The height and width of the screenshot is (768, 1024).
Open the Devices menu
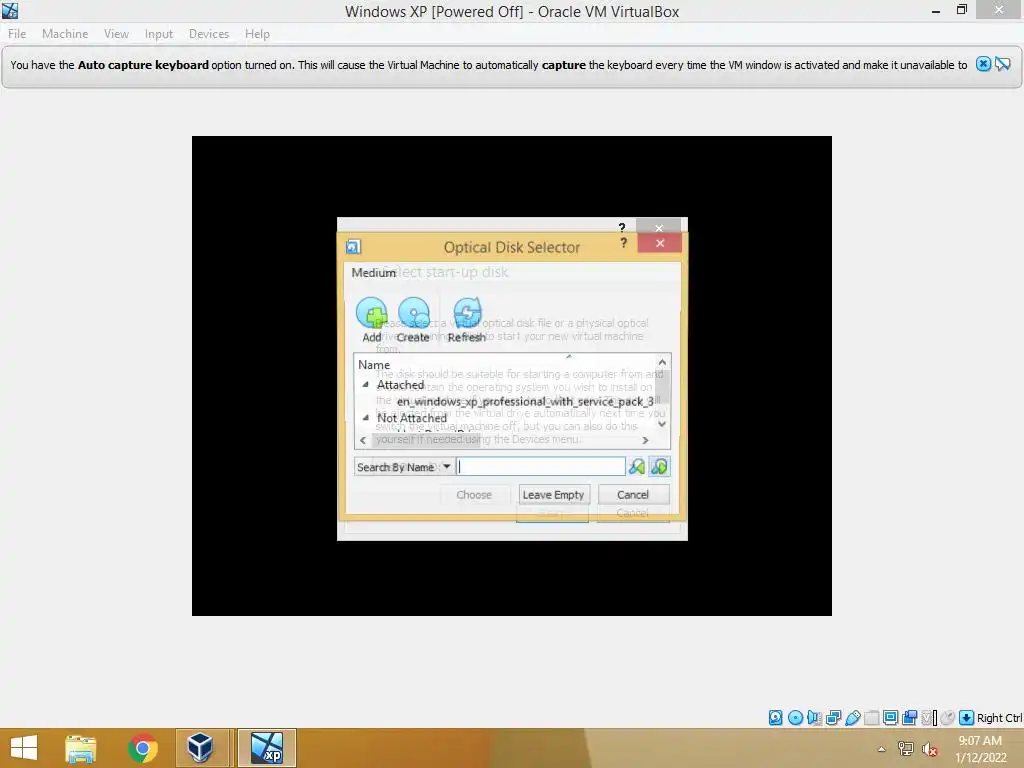coord(209,34)
